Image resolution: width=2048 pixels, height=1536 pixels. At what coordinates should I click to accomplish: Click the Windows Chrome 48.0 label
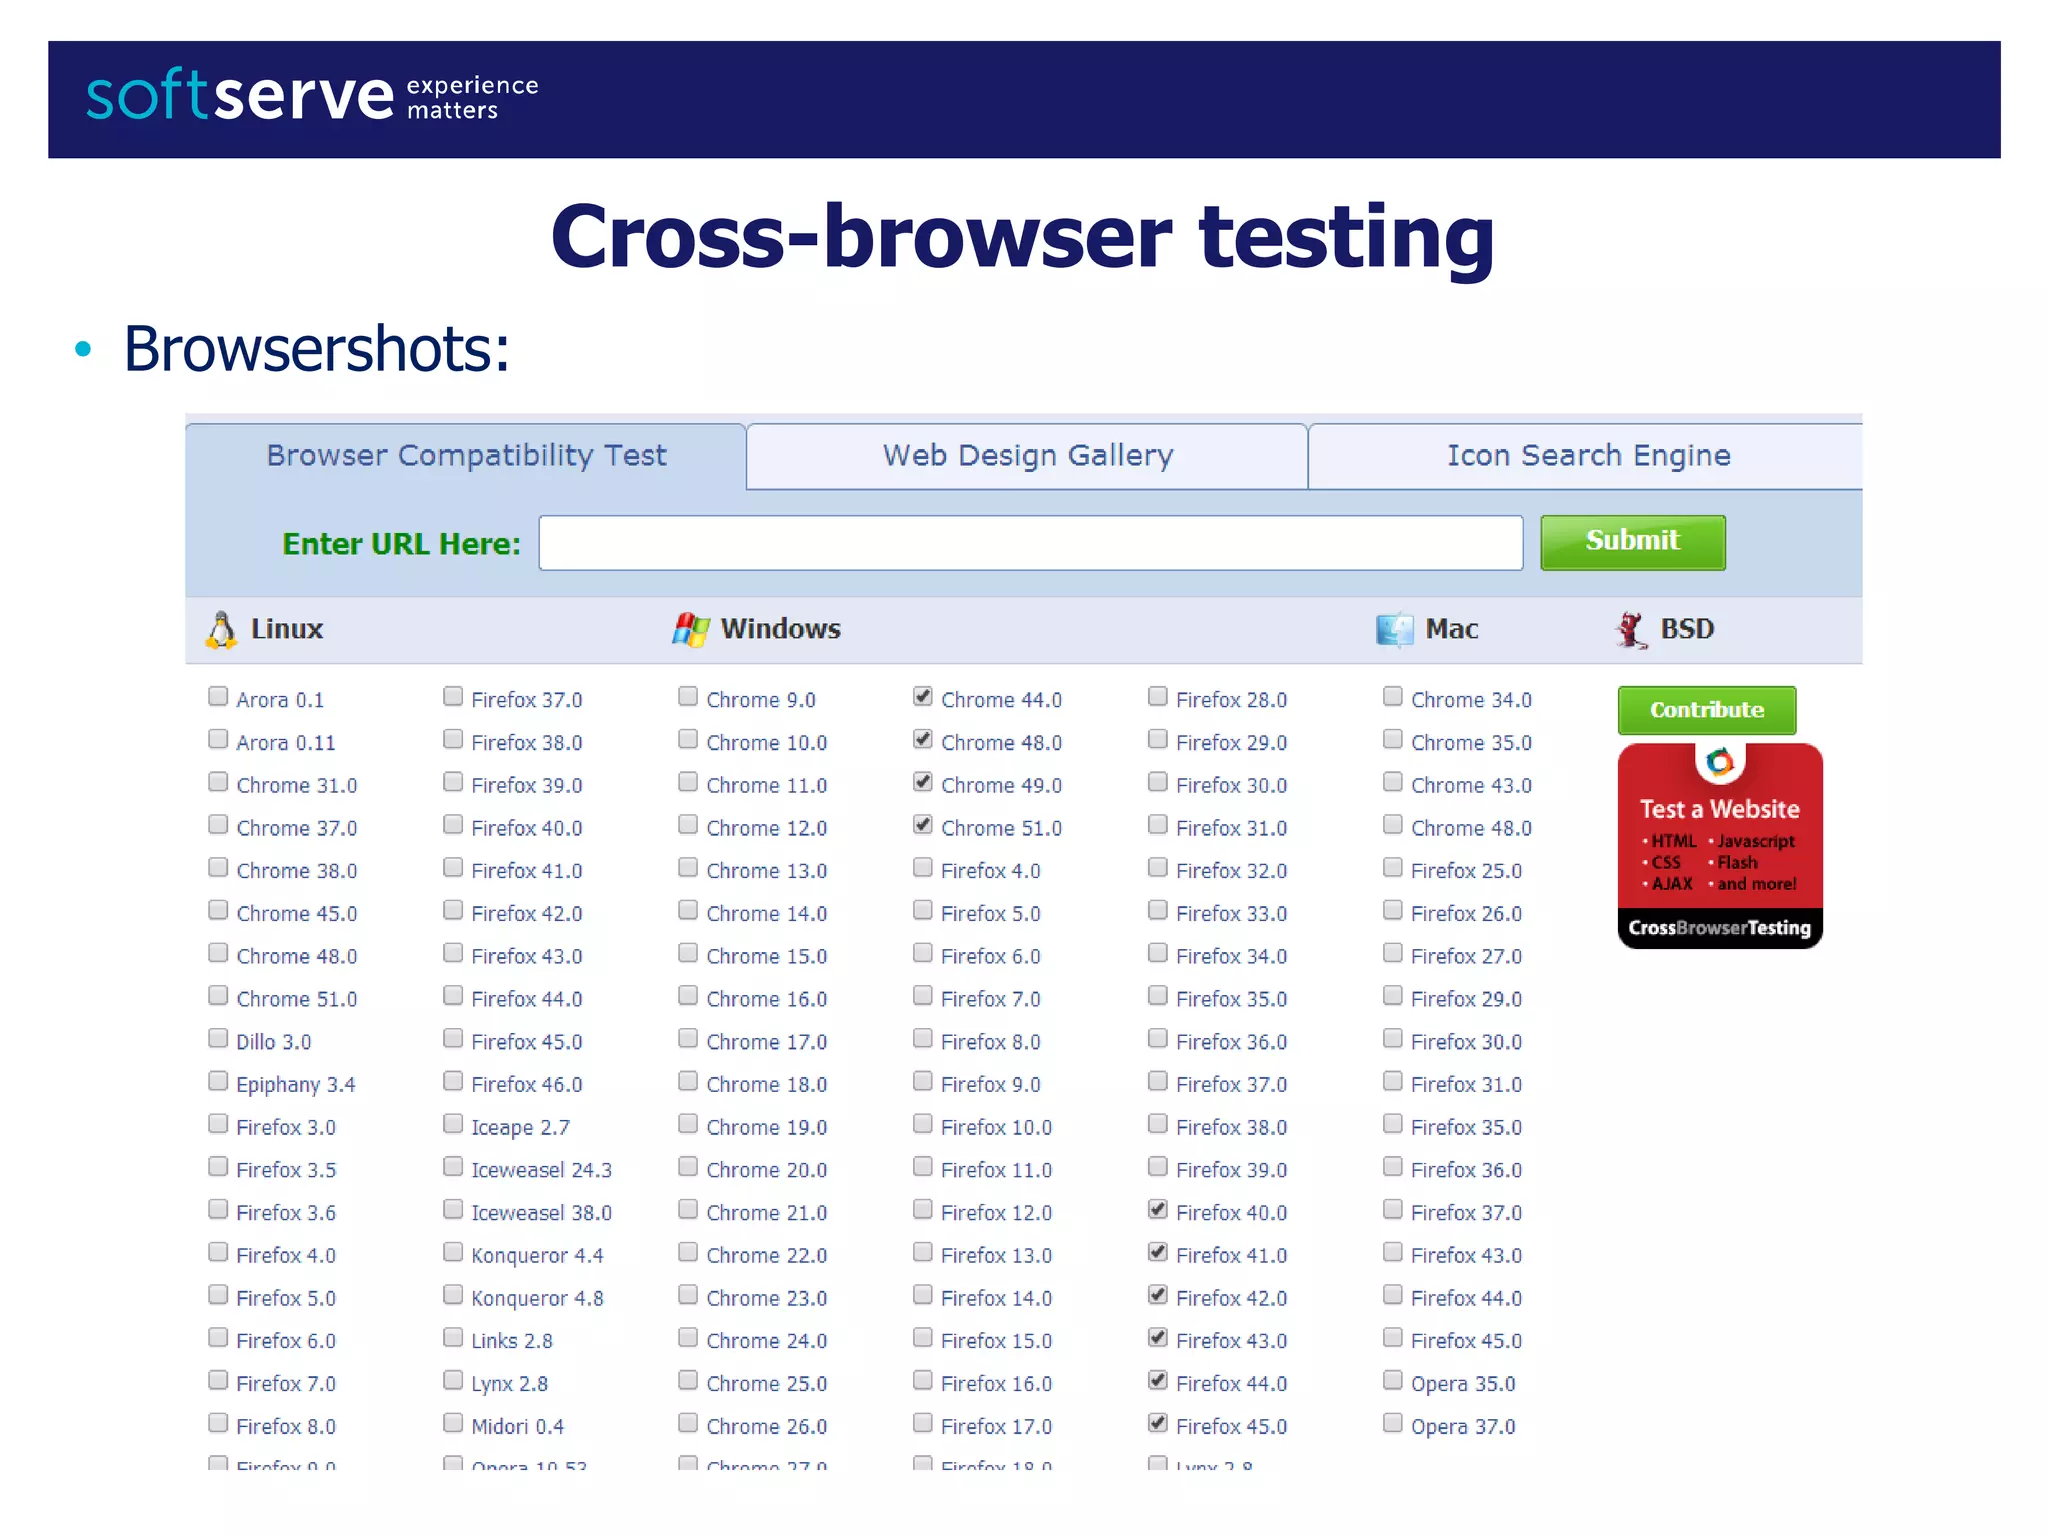(x=1001, y=743)
